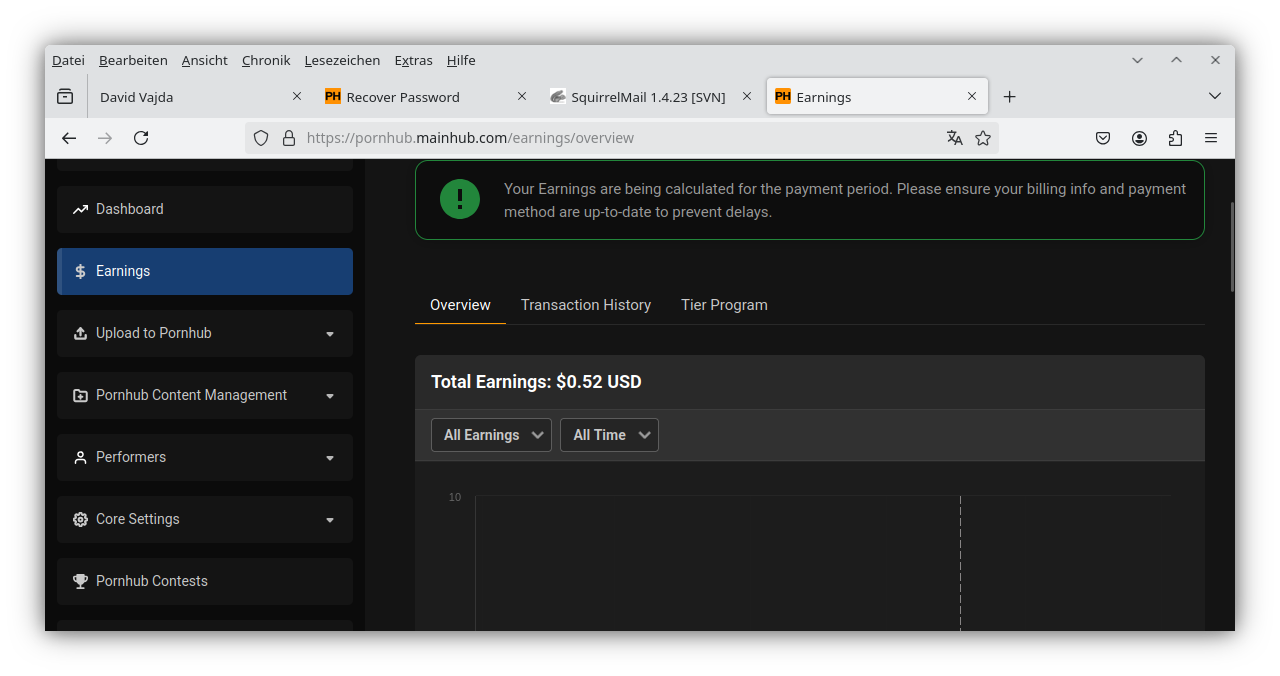Open the Firefox account profile icon

(1139, 138)
